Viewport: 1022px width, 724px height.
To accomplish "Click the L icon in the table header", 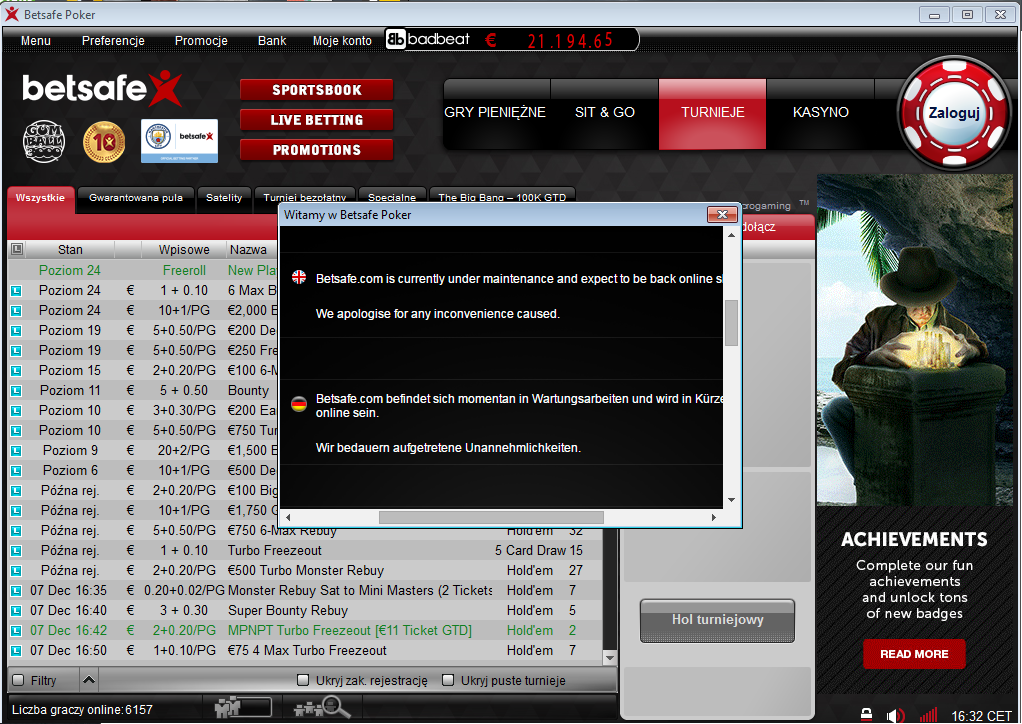I will coord(17,249).
